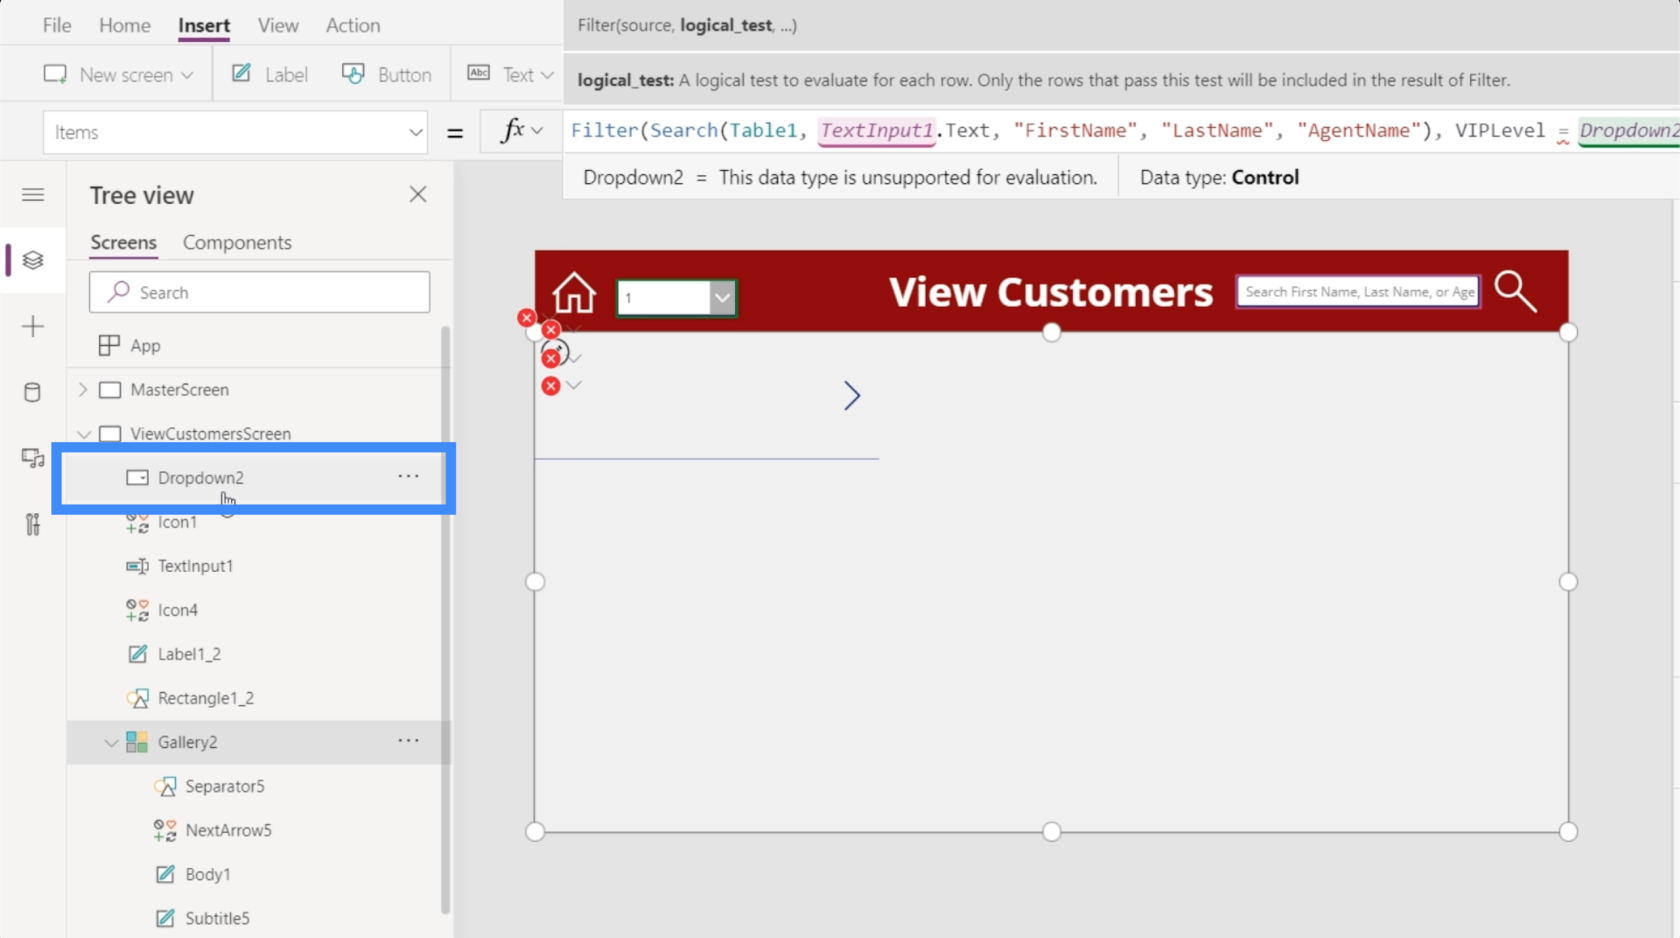
Task: Click the customer search text input
Action: (x=1358, y=292)
